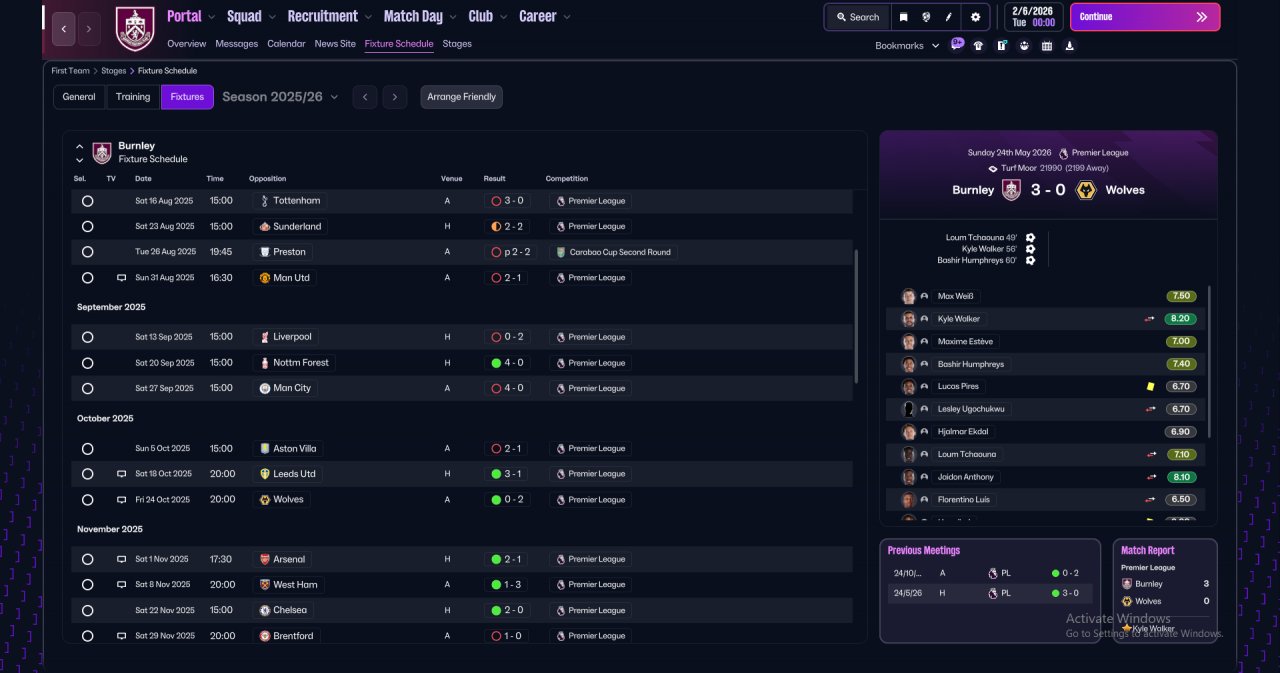Click the Wolves badge in the match result panel

(x=1085, y=190)
